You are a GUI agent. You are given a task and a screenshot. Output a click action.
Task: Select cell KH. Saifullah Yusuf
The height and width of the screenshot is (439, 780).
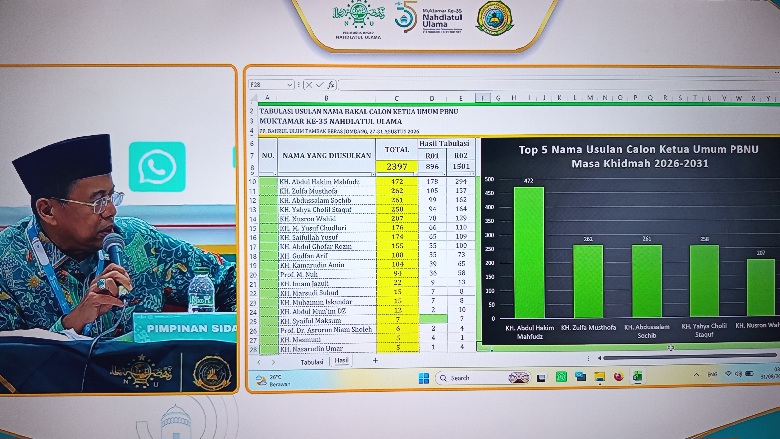click(x=326, y=237)
